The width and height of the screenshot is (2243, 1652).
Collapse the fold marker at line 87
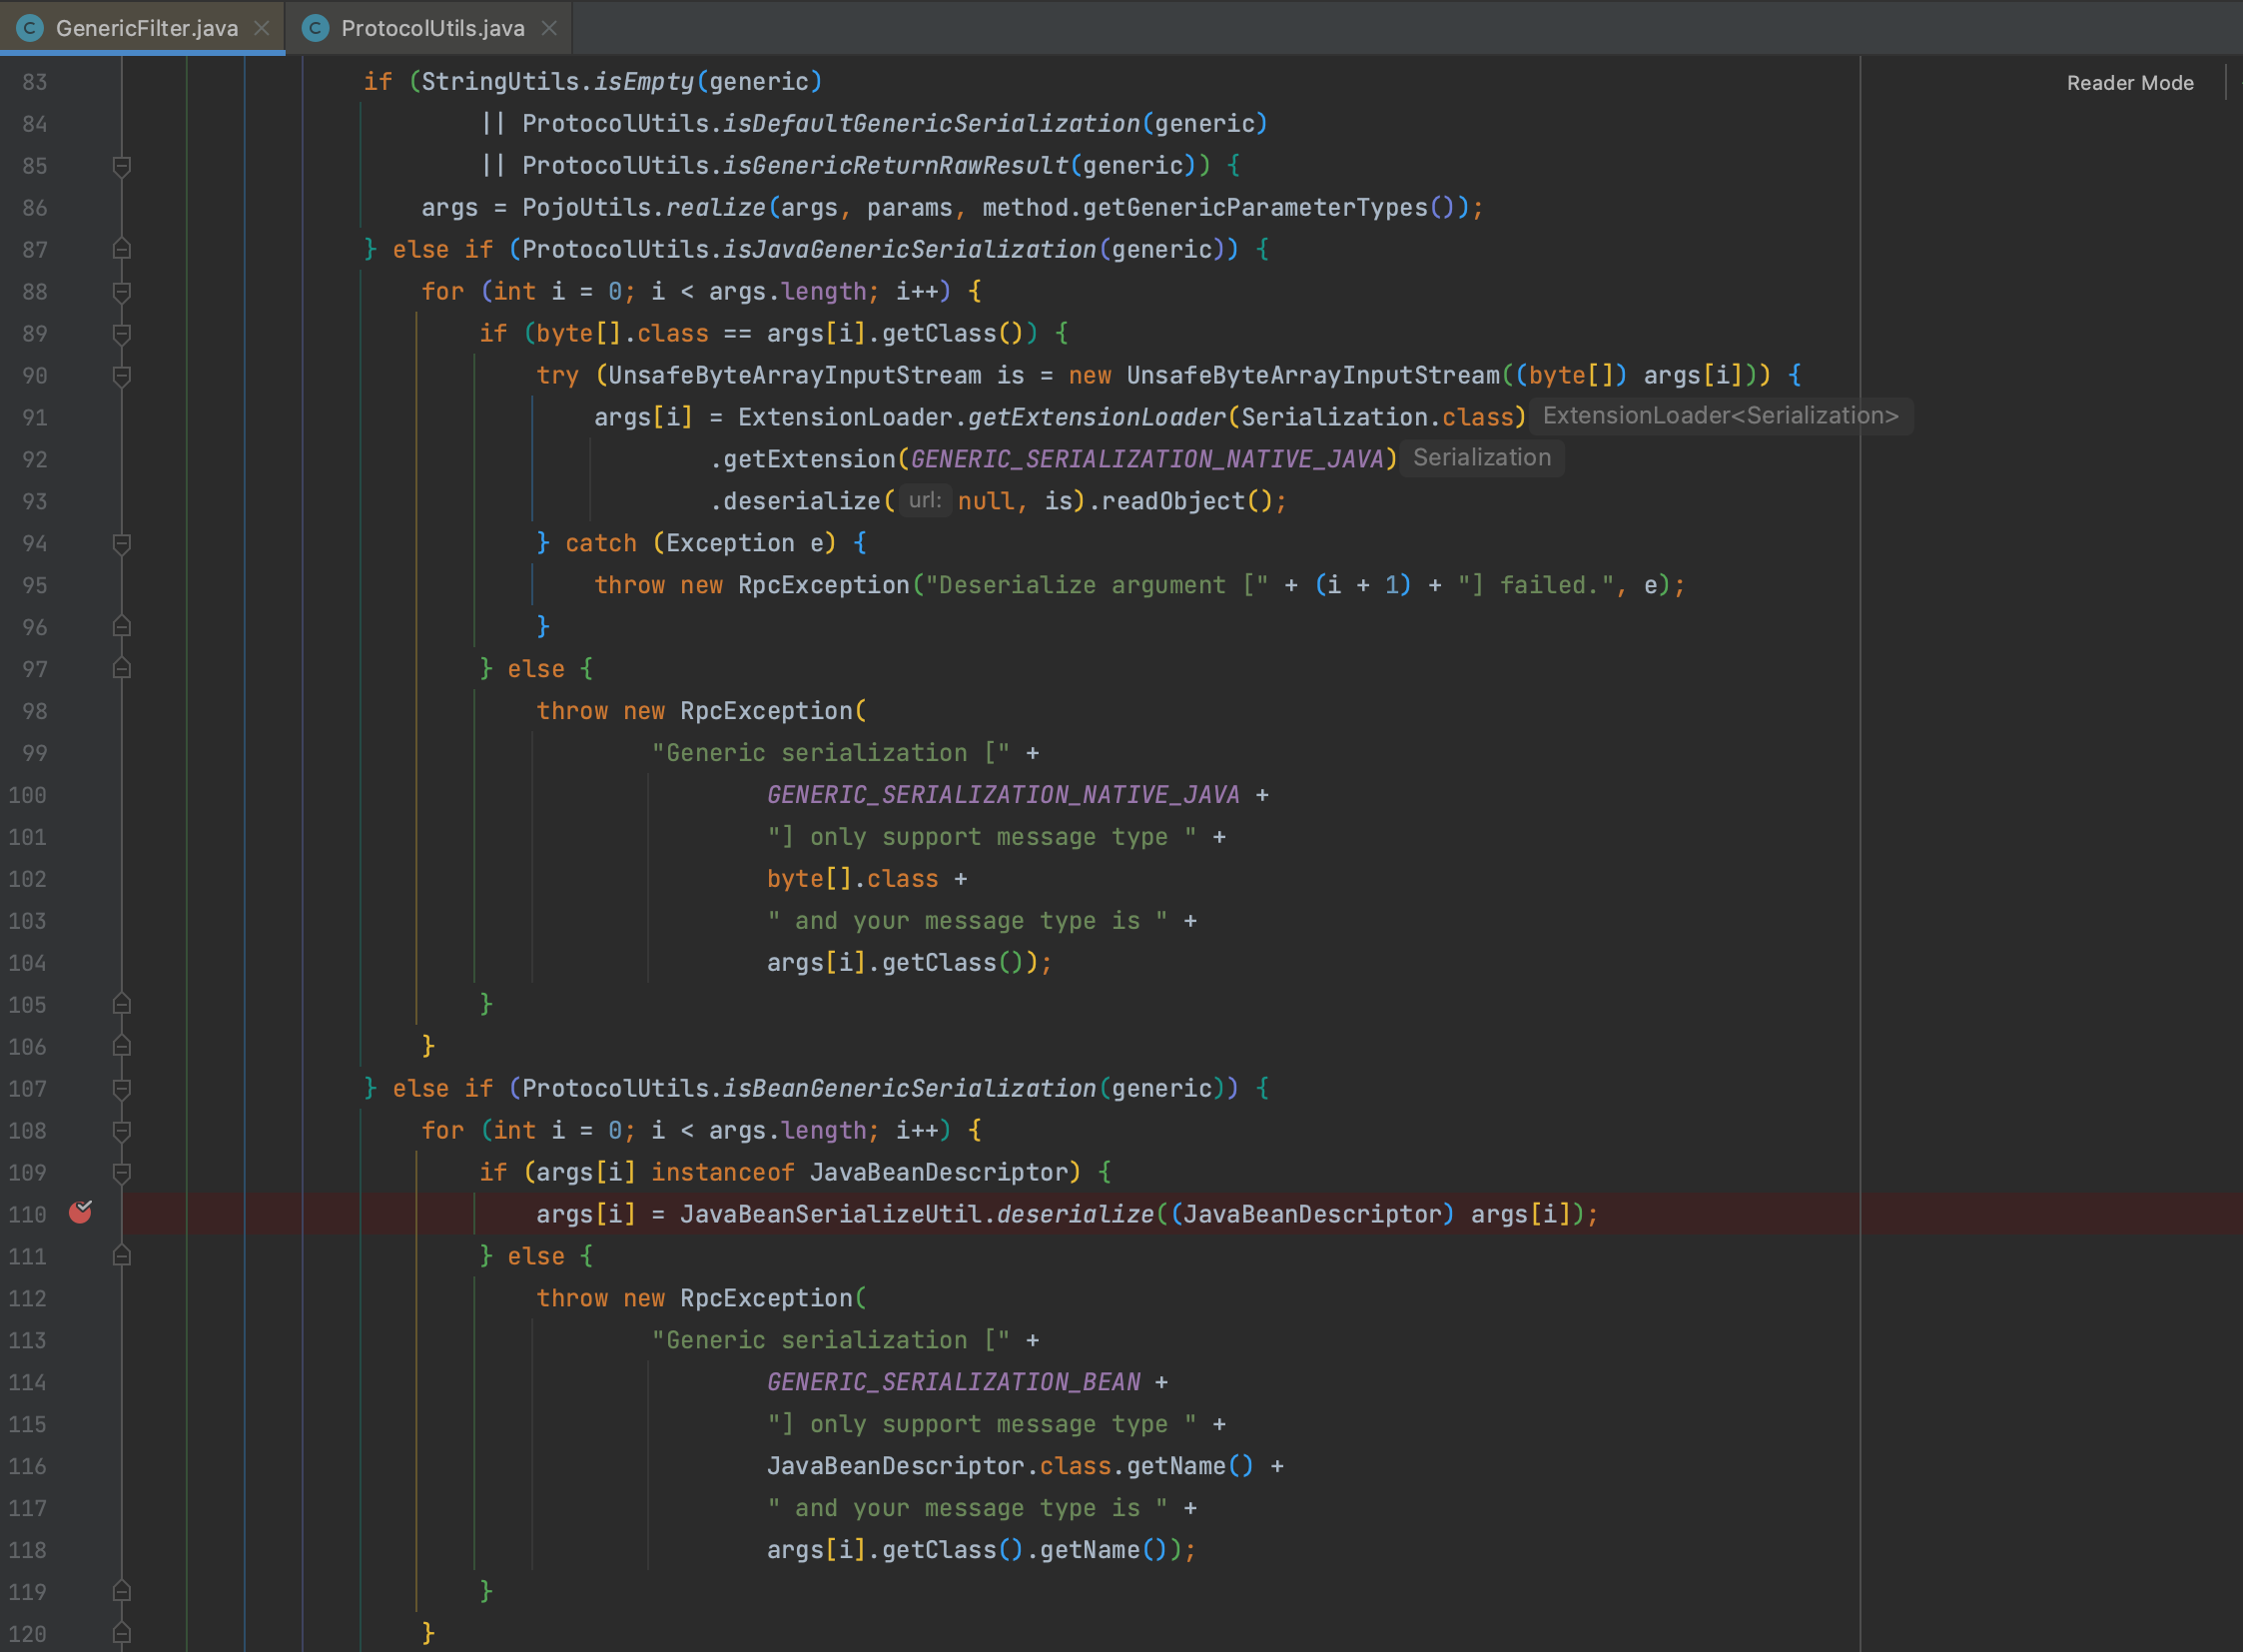click(x=122, y=249)
